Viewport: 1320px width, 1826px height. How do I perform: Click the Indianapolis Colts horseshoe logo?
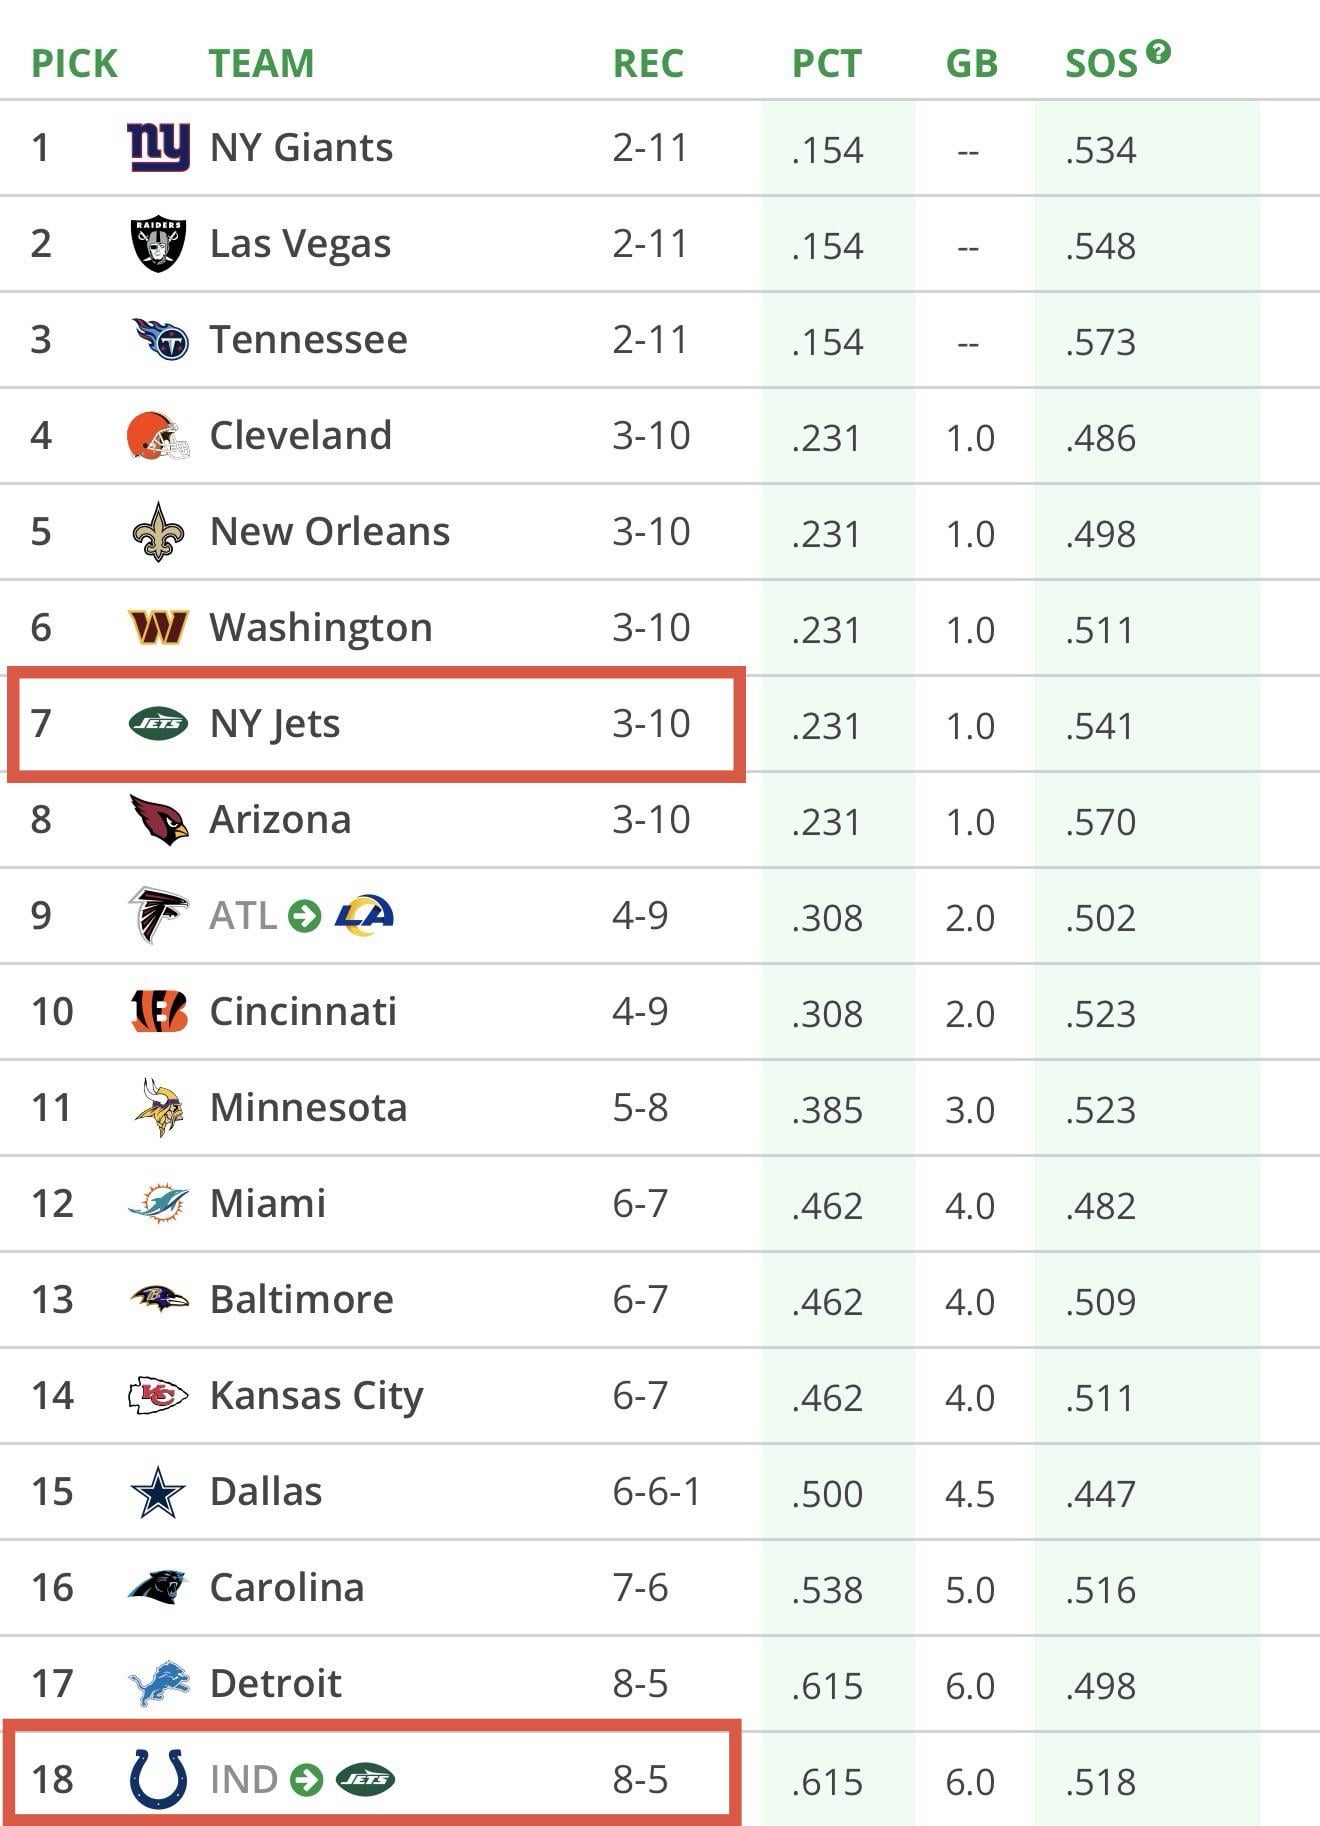click(158, 1779)
